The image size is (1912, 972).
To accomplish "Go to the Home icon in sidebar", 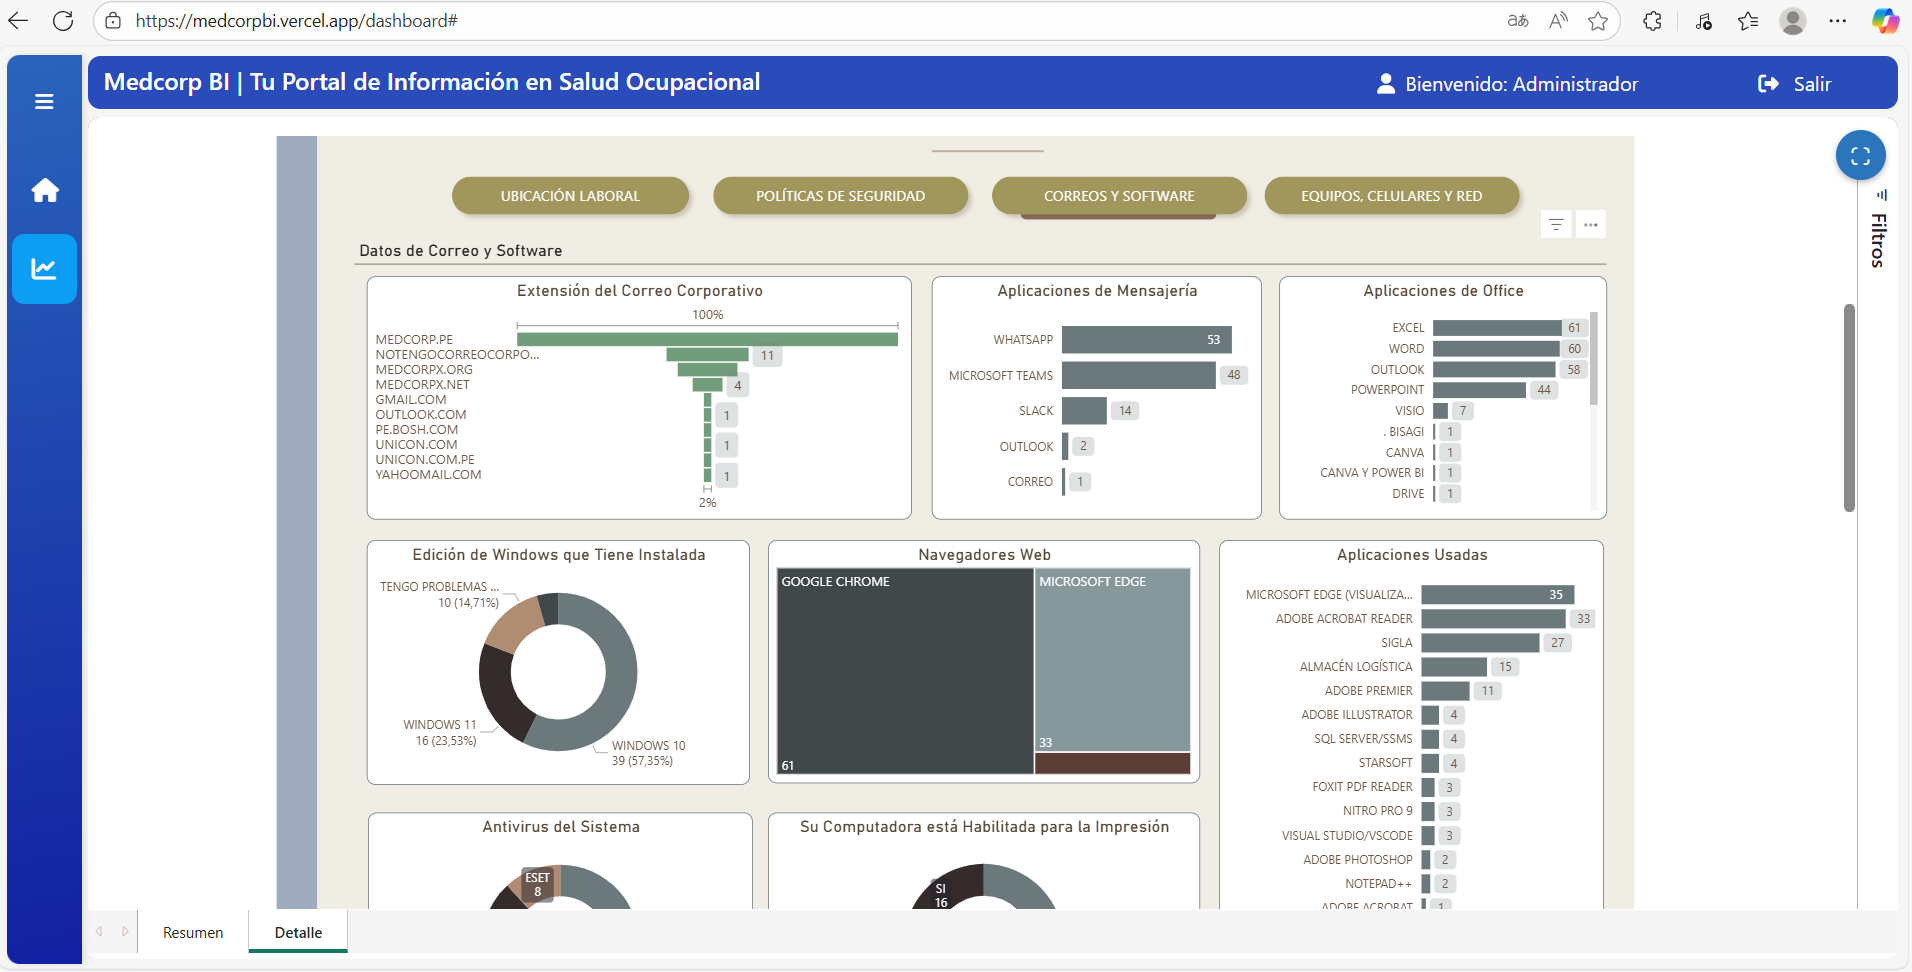I will (x=44, y=190).
